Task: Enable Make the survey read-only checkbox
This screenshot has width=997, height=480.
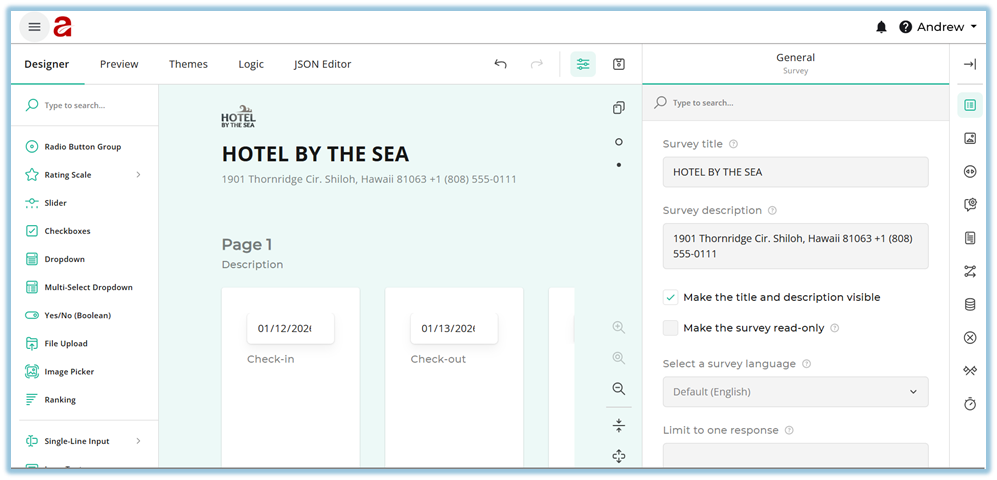Action: (671, 328)
